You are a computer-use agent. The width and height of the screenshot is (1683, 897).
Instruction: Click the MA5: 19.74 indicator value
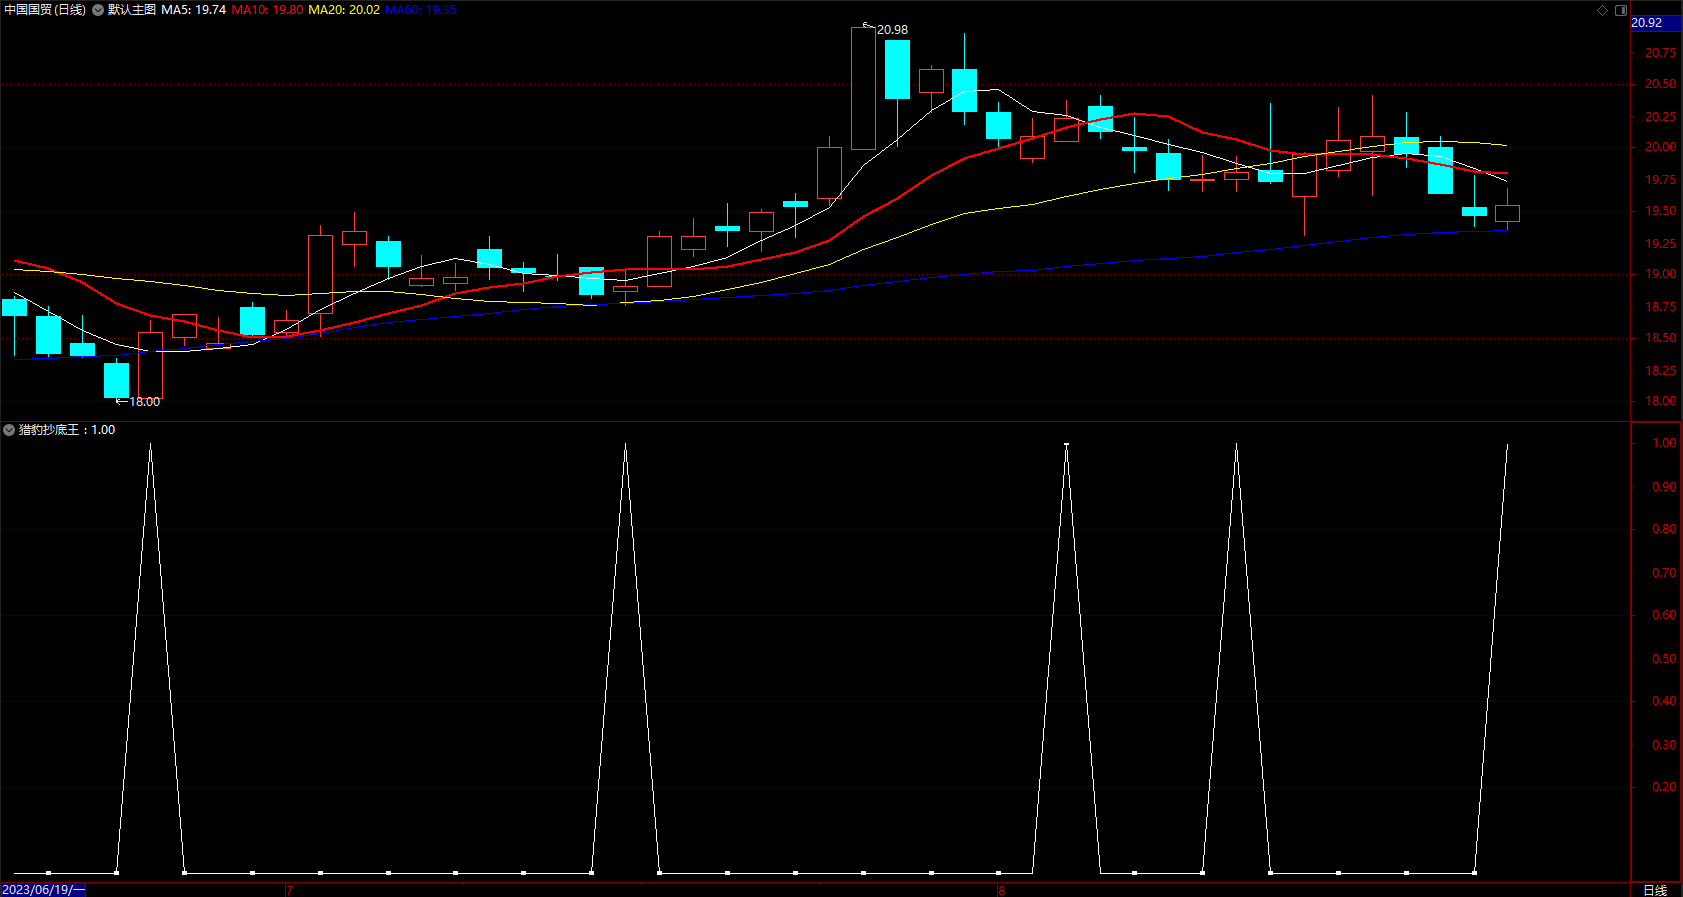coord(194,10)
